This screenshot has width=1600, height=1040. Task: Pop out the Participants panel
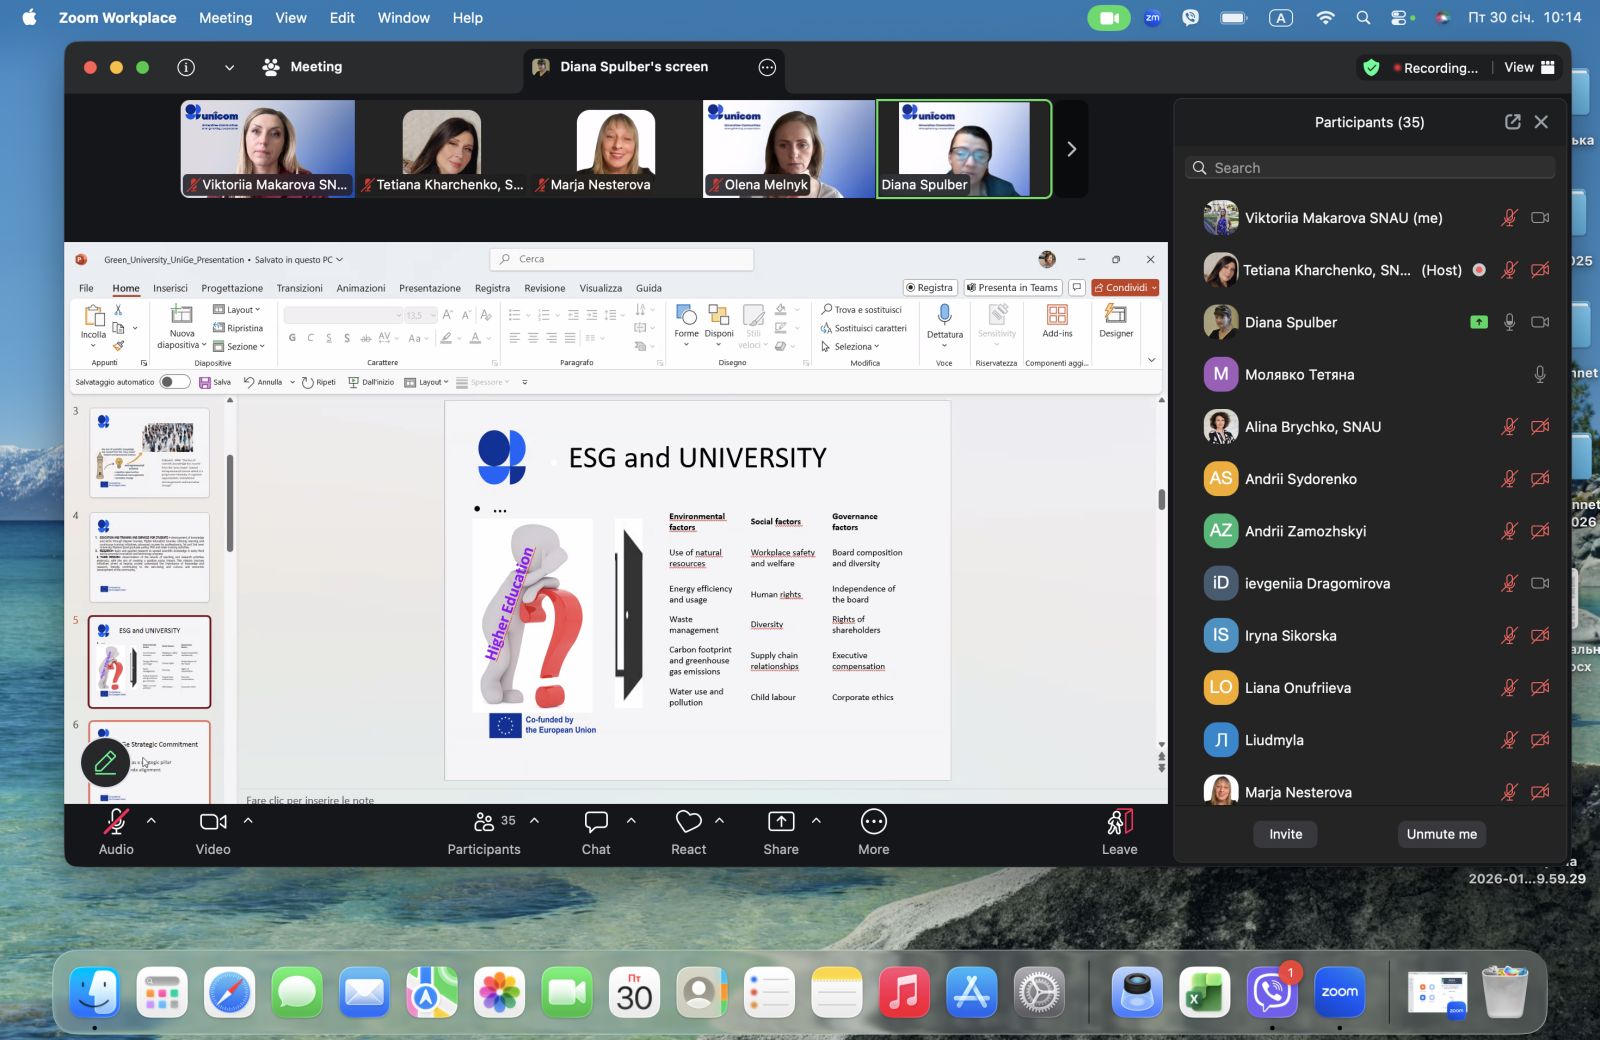click(1512, 122)
